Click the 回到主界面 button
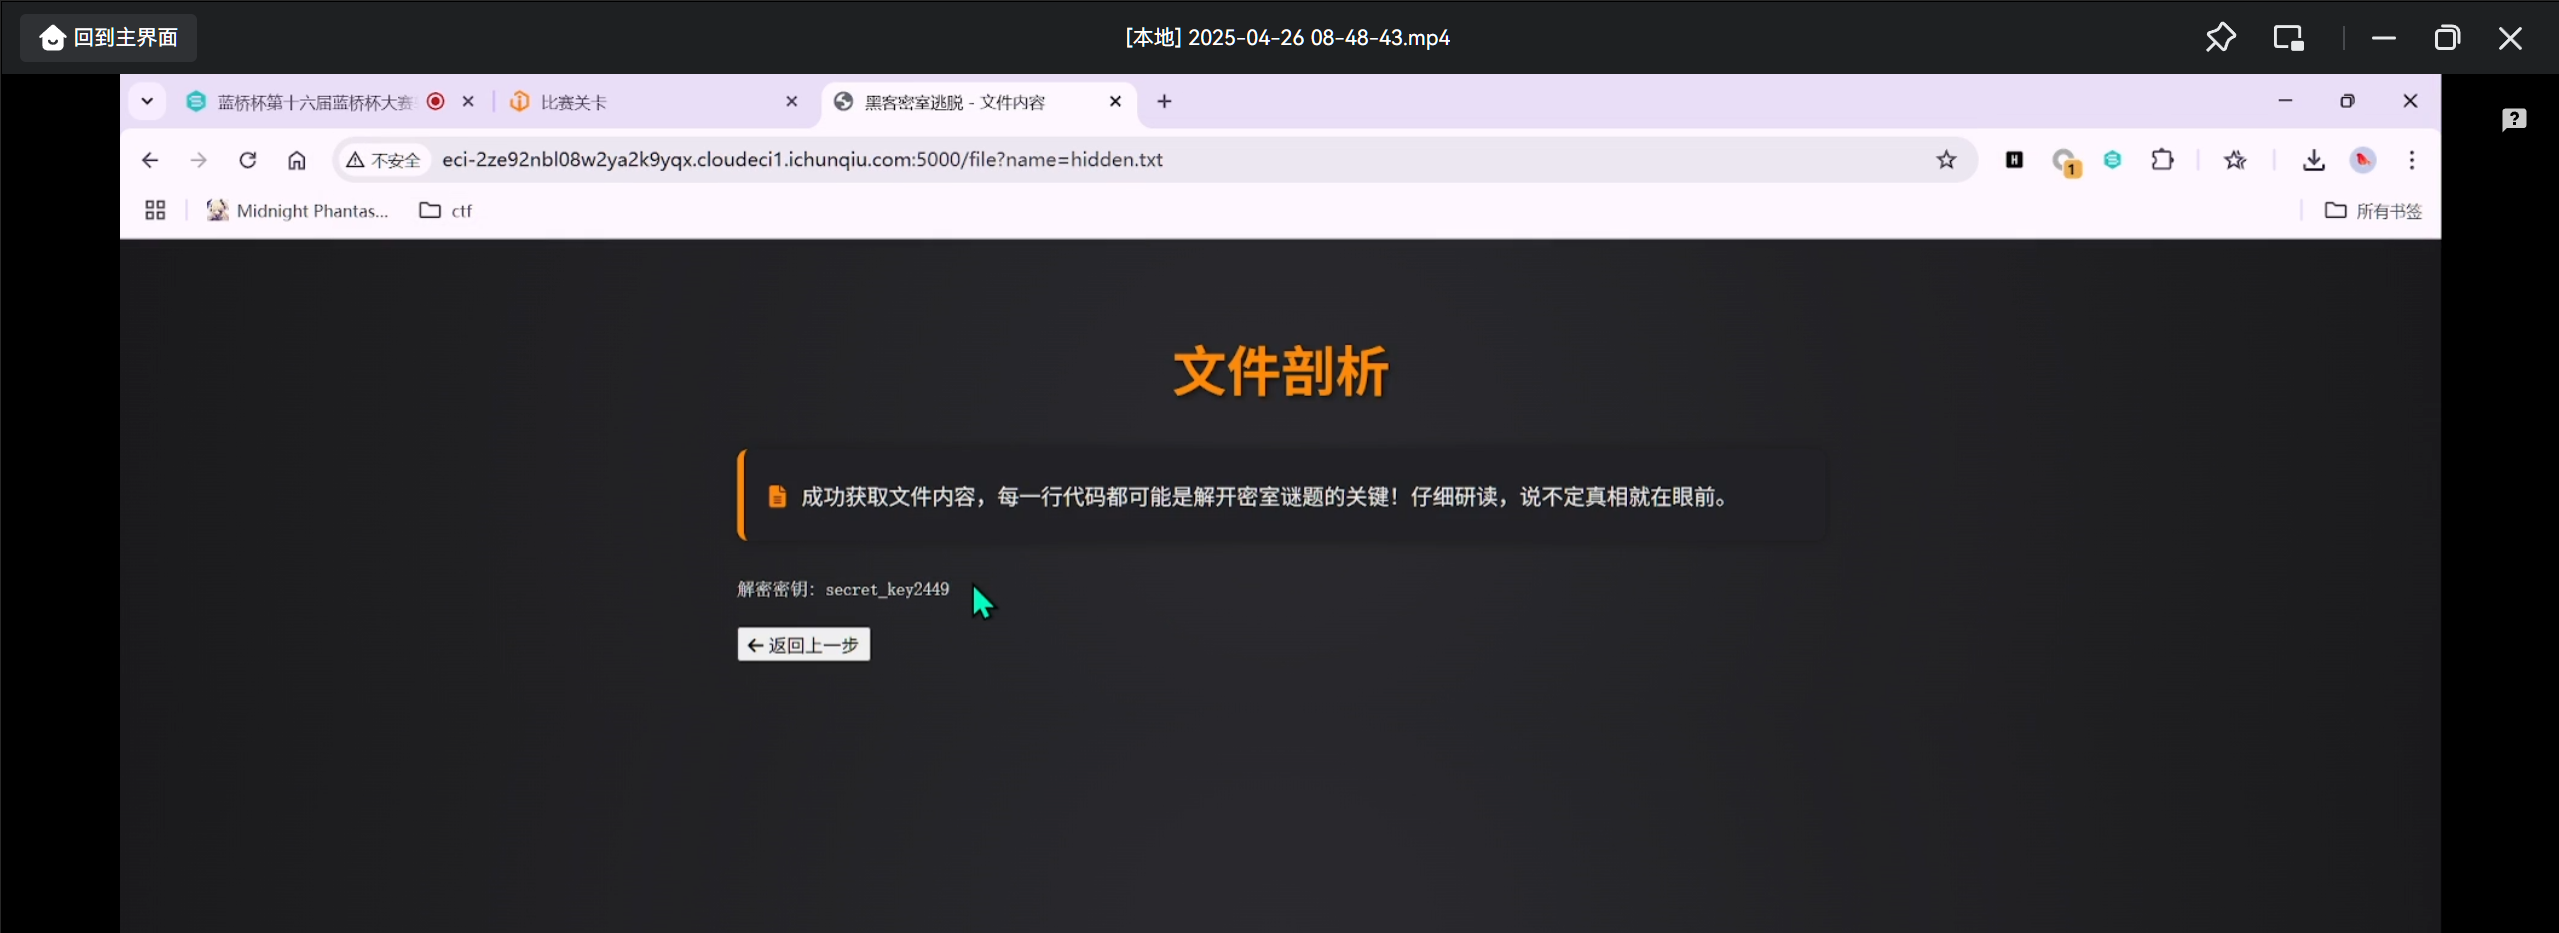 pyautogui.click(x=108, y=38)
